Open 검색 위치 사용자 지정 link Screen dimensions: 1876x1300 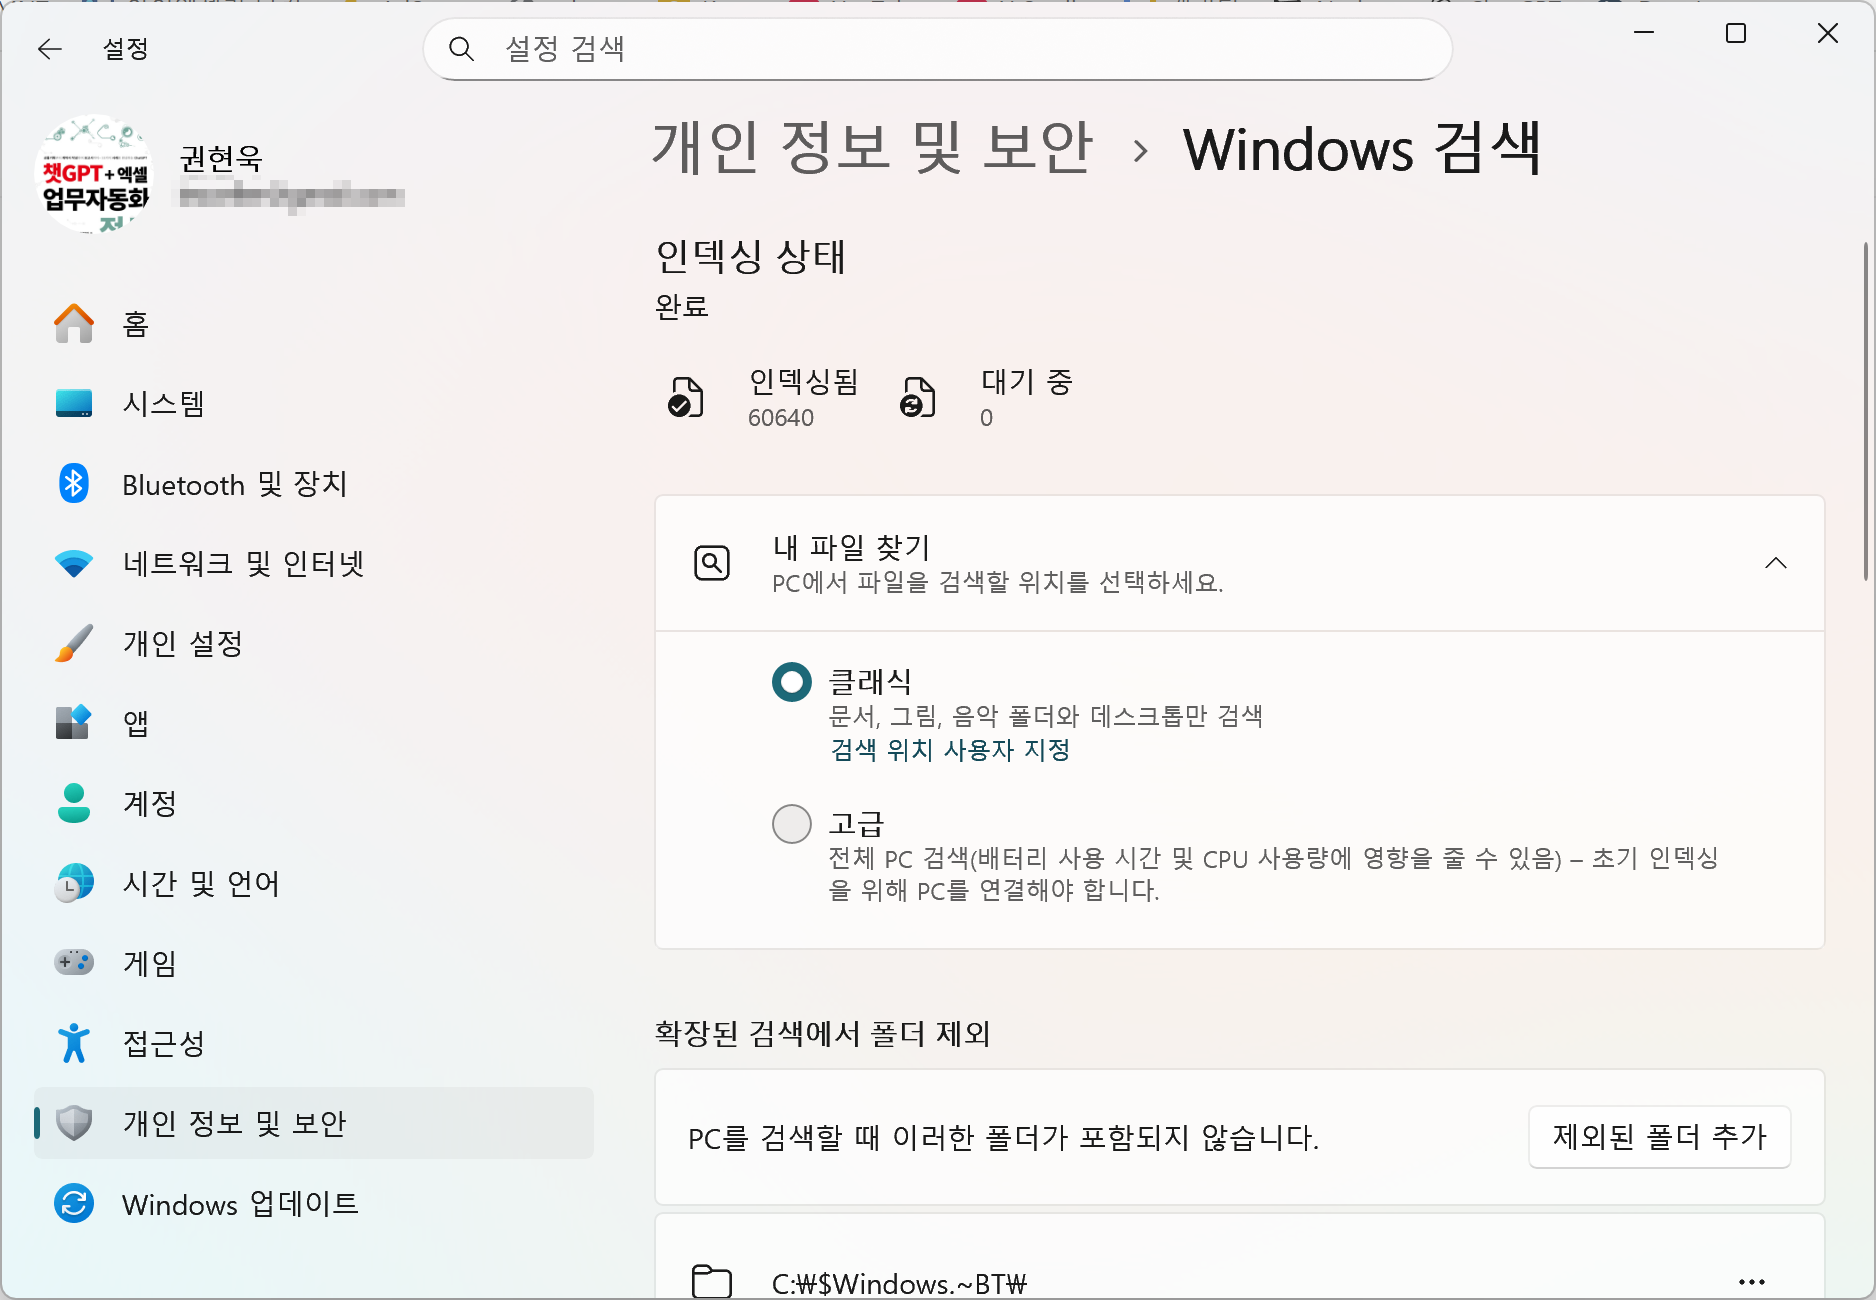click(950, 750)
